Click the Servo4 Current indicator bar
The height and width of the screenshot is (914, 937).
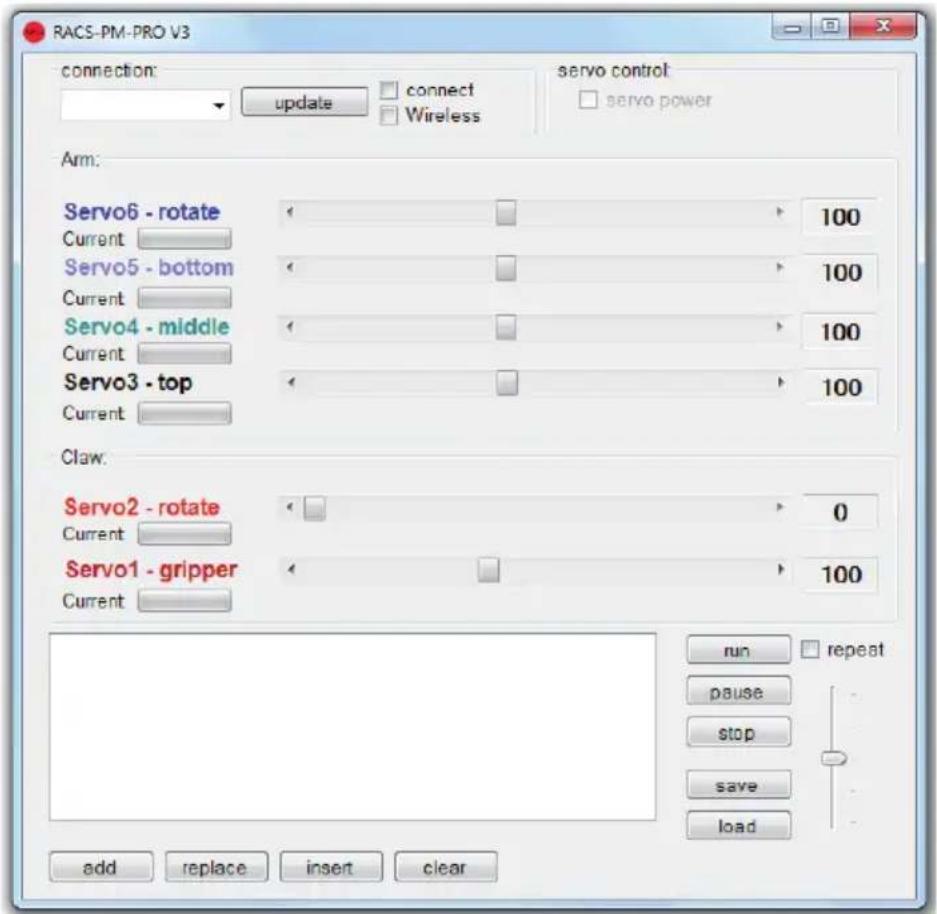[x=185, y=354]
